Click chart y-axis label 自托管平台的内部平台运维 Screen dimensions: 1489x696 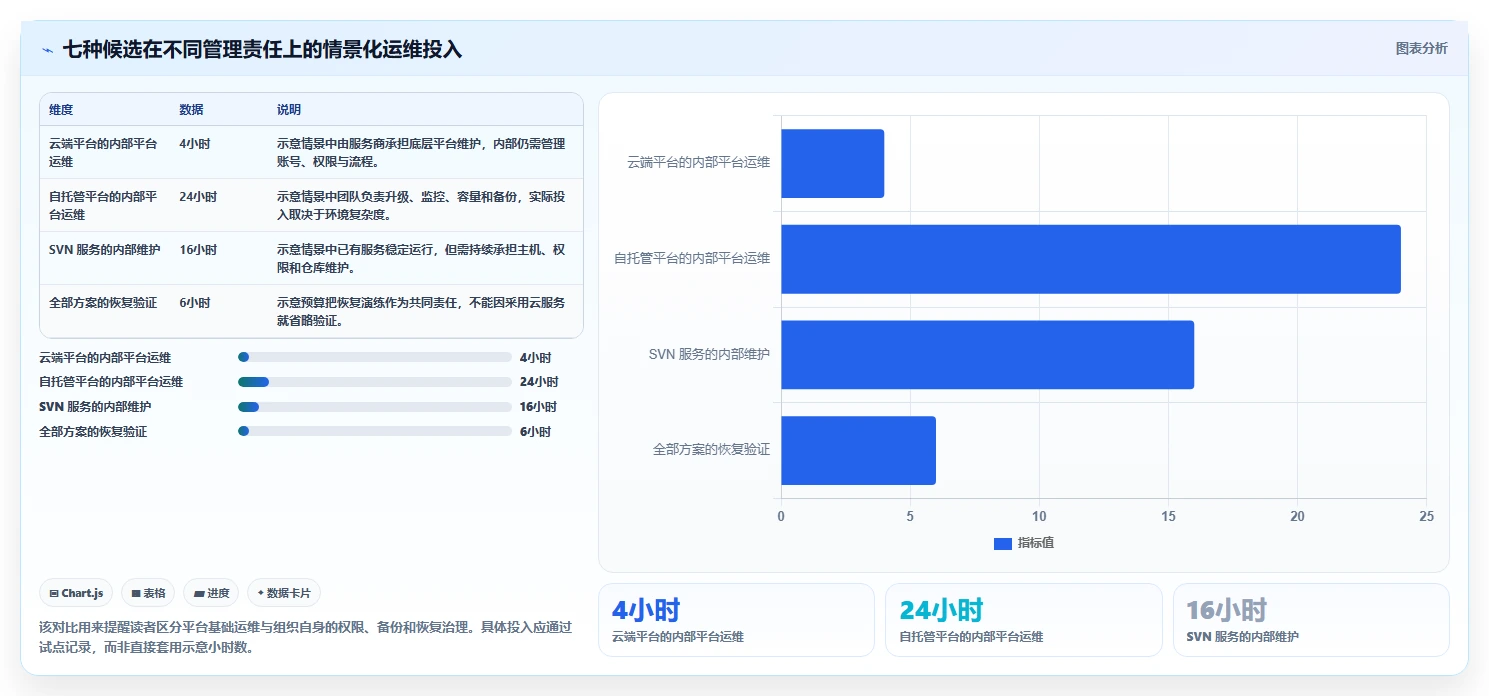(x=692, y=258)
